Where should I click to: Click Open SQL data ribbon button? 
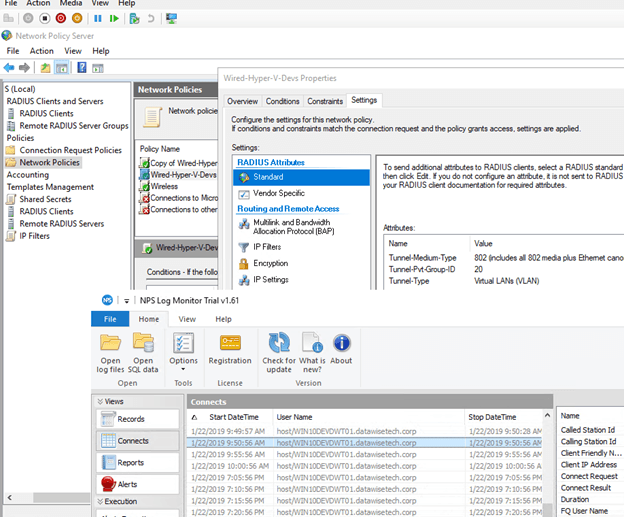coord(143,353)
